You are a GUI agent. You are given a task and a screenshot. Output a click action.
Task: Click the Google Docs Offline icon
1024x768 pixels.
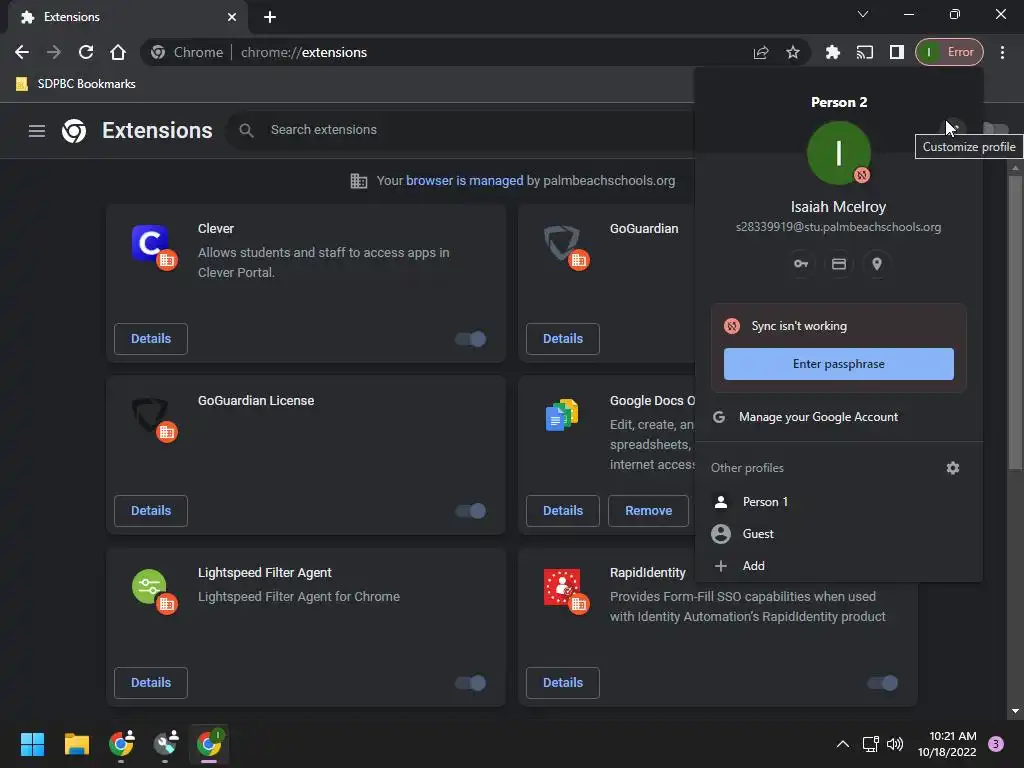(x=562, y=415)
